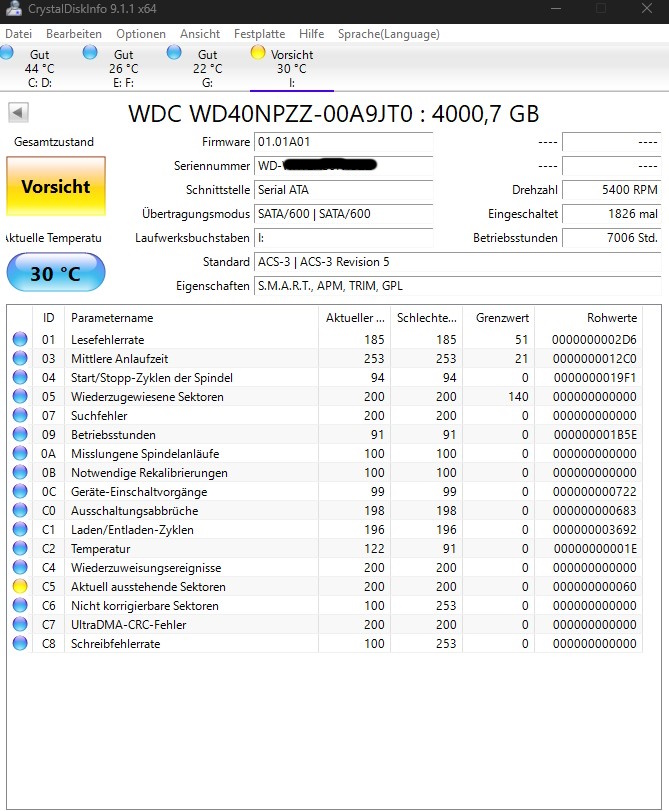Image resolution: width=669 pixels, height=811 pixels.
Task: Click the Firmware field 01.01A01
Action: click(x=344, y=142)
